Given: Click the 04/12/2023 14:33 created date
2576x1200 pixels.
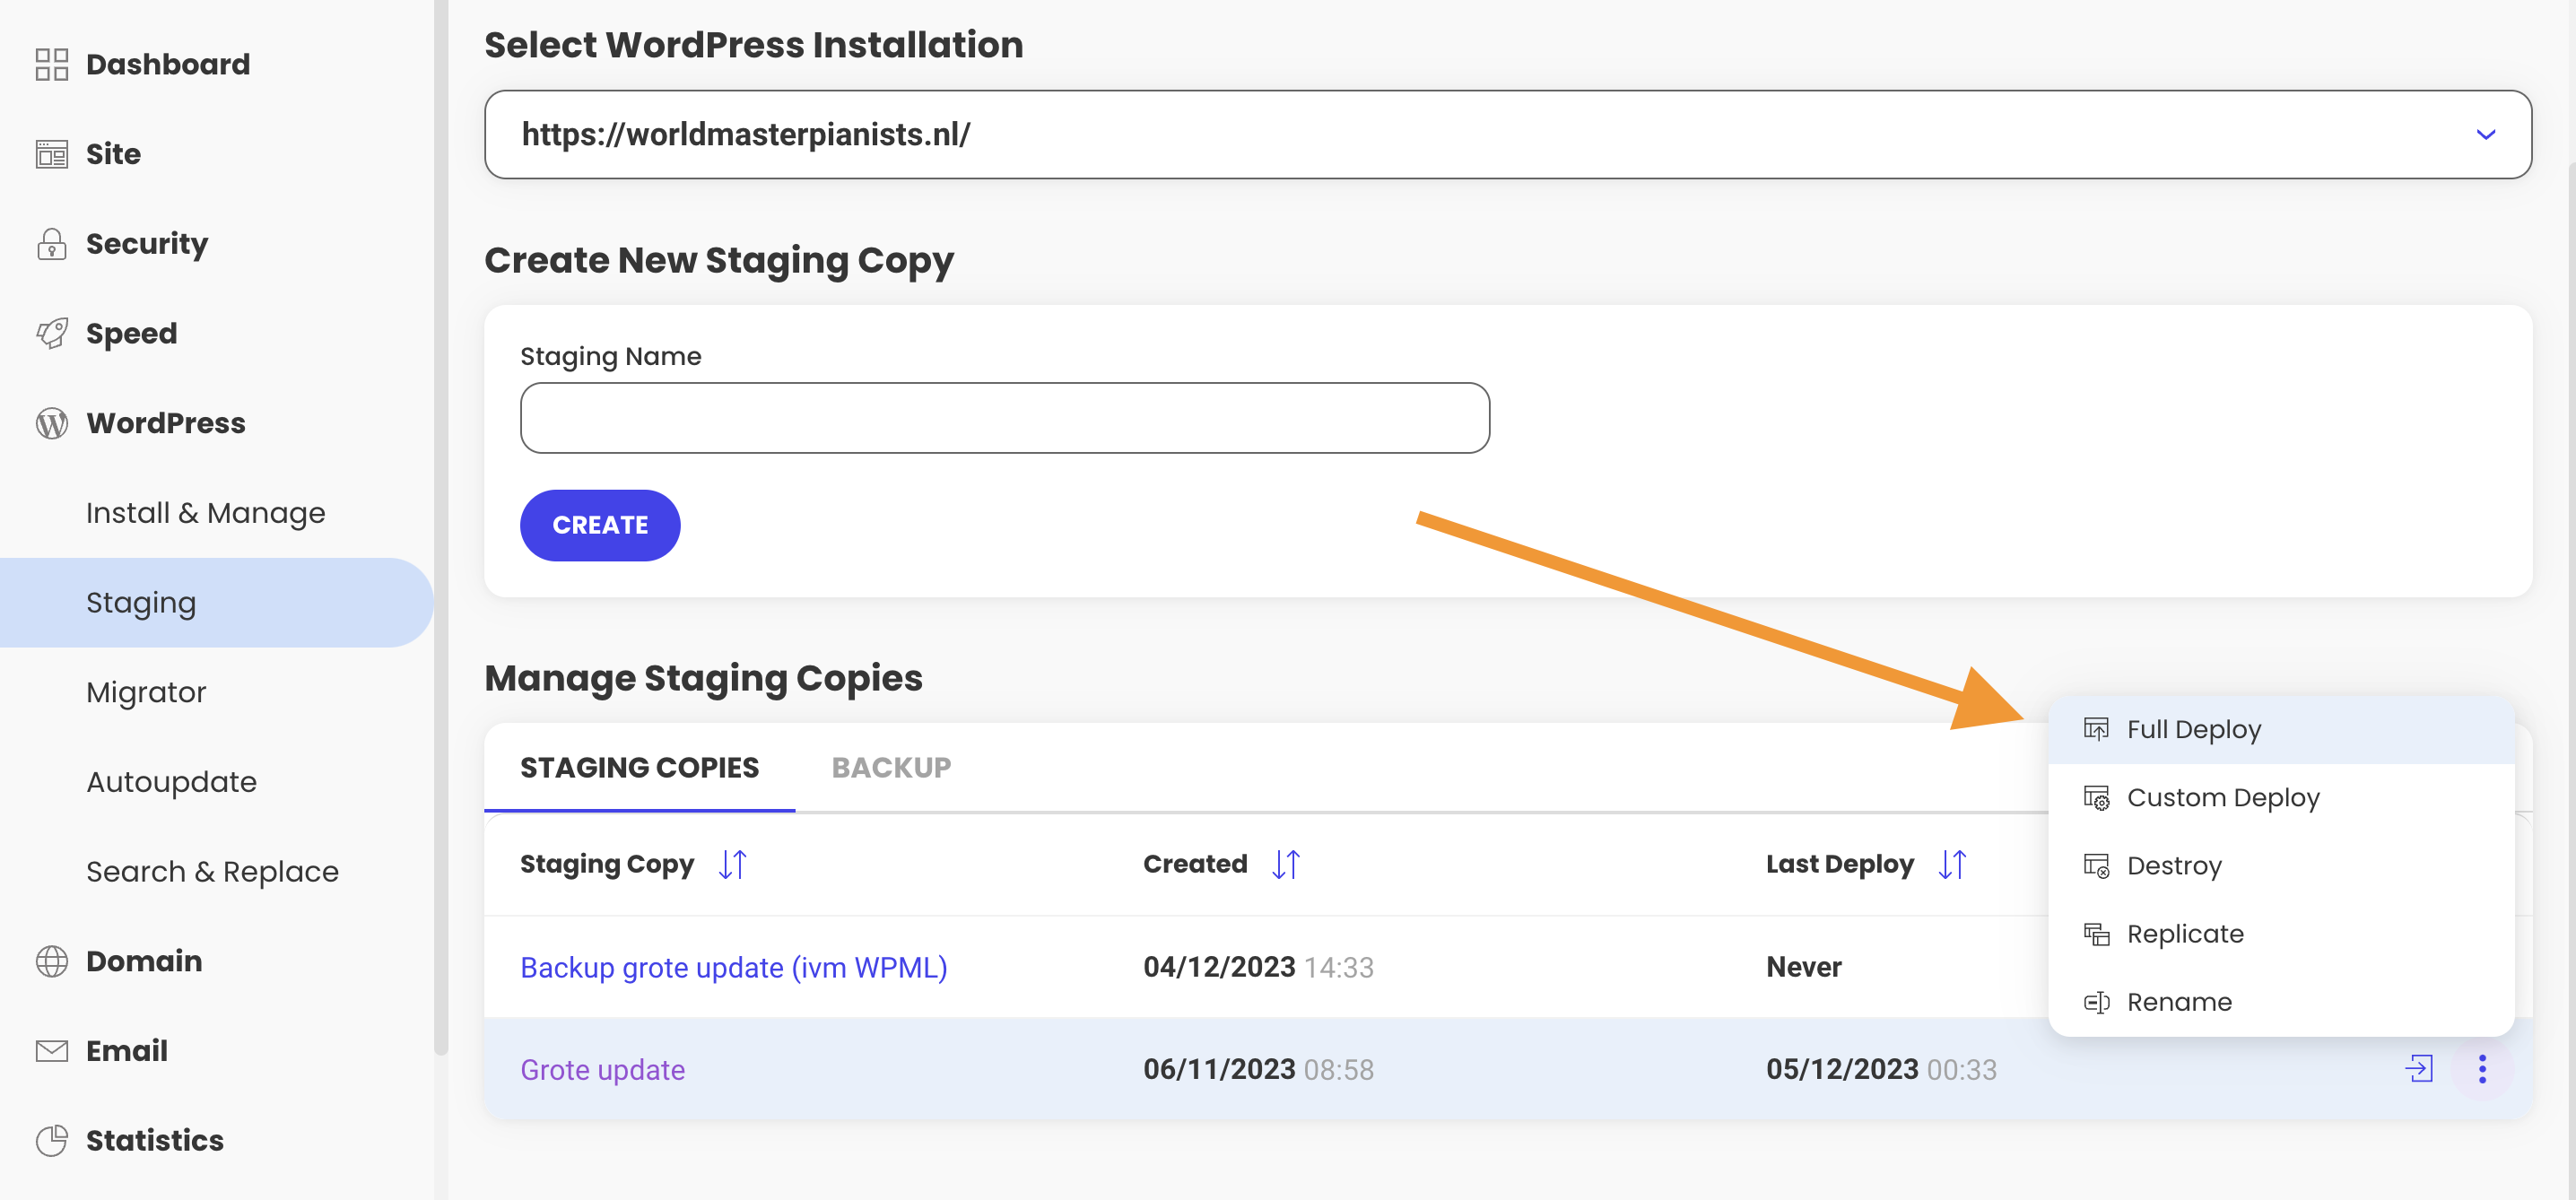Looking at the screenshot, I should coord(1258,967).
